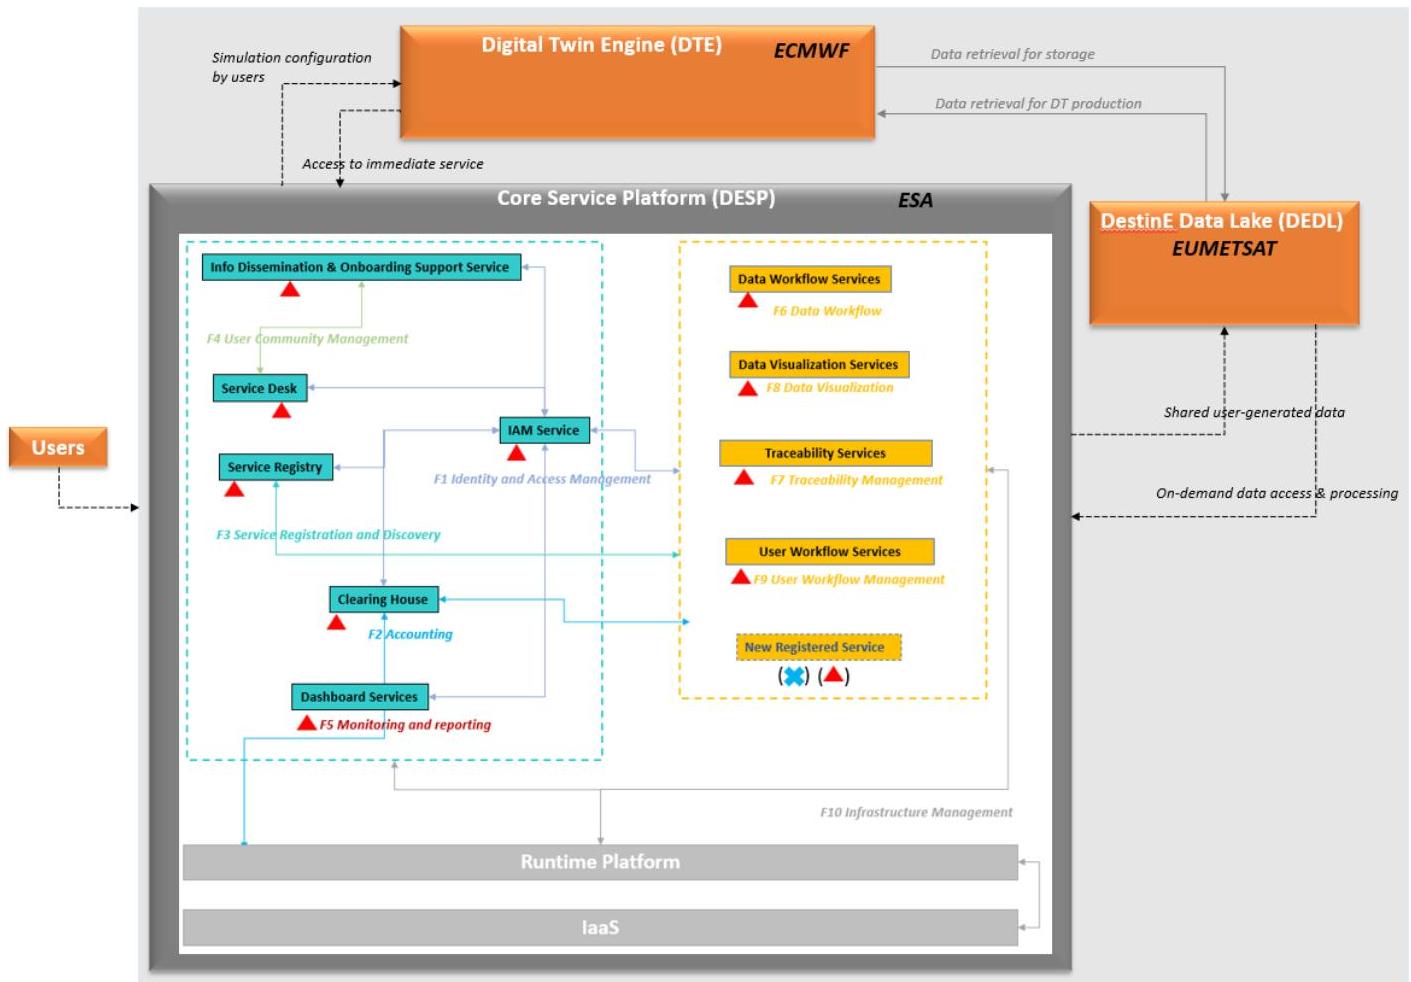Click red triangle under Service Registry box
Screen dimensions: 1411x982
234,489
